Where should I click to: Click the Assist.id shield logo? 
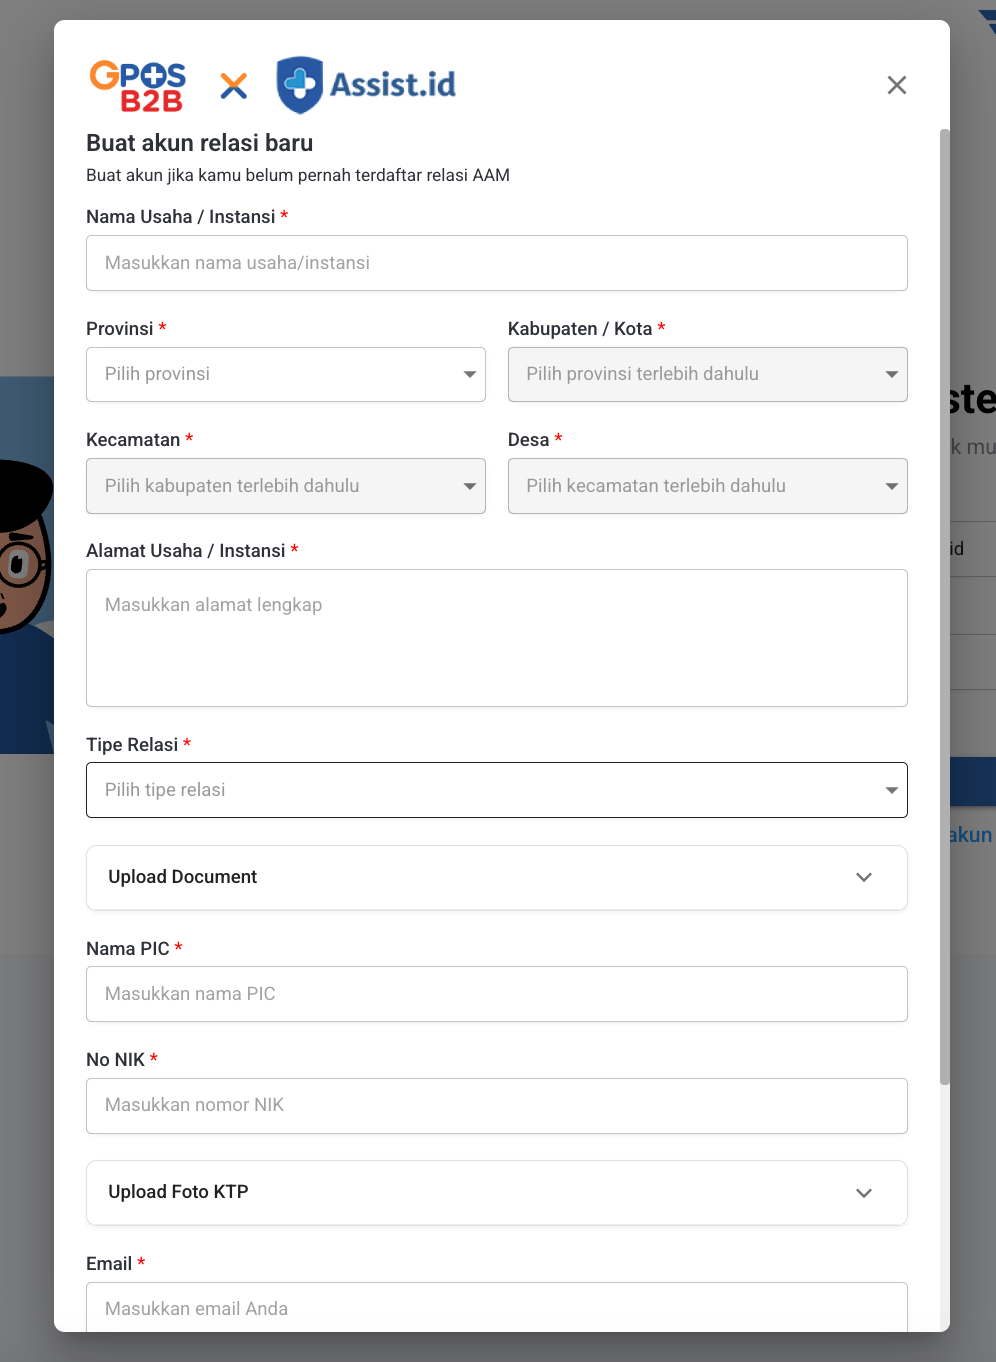click(299, 85)
